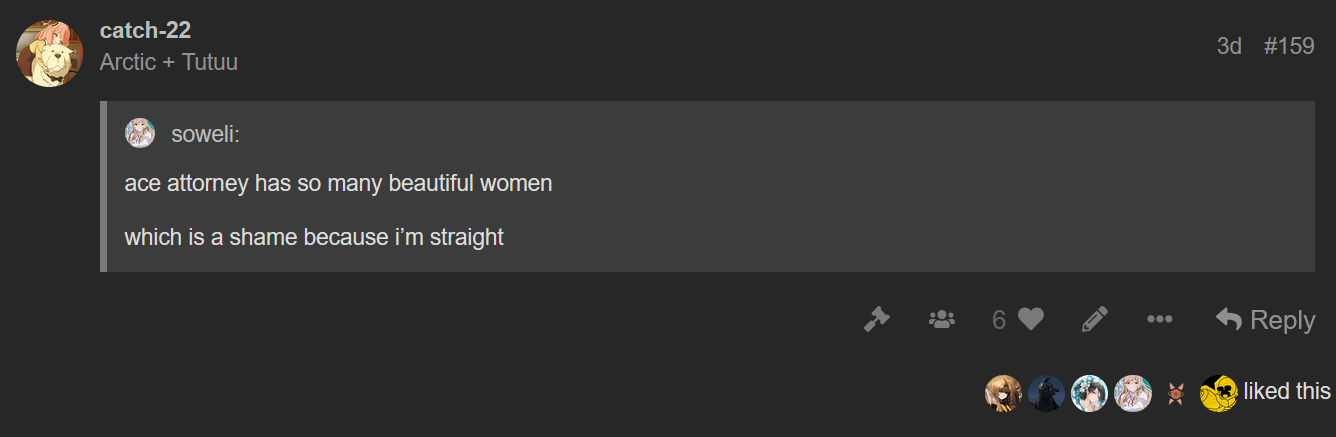Click the Arctic + Tutuu user title
This screenshot has width=1336, height=437.
tap(169, 62)
